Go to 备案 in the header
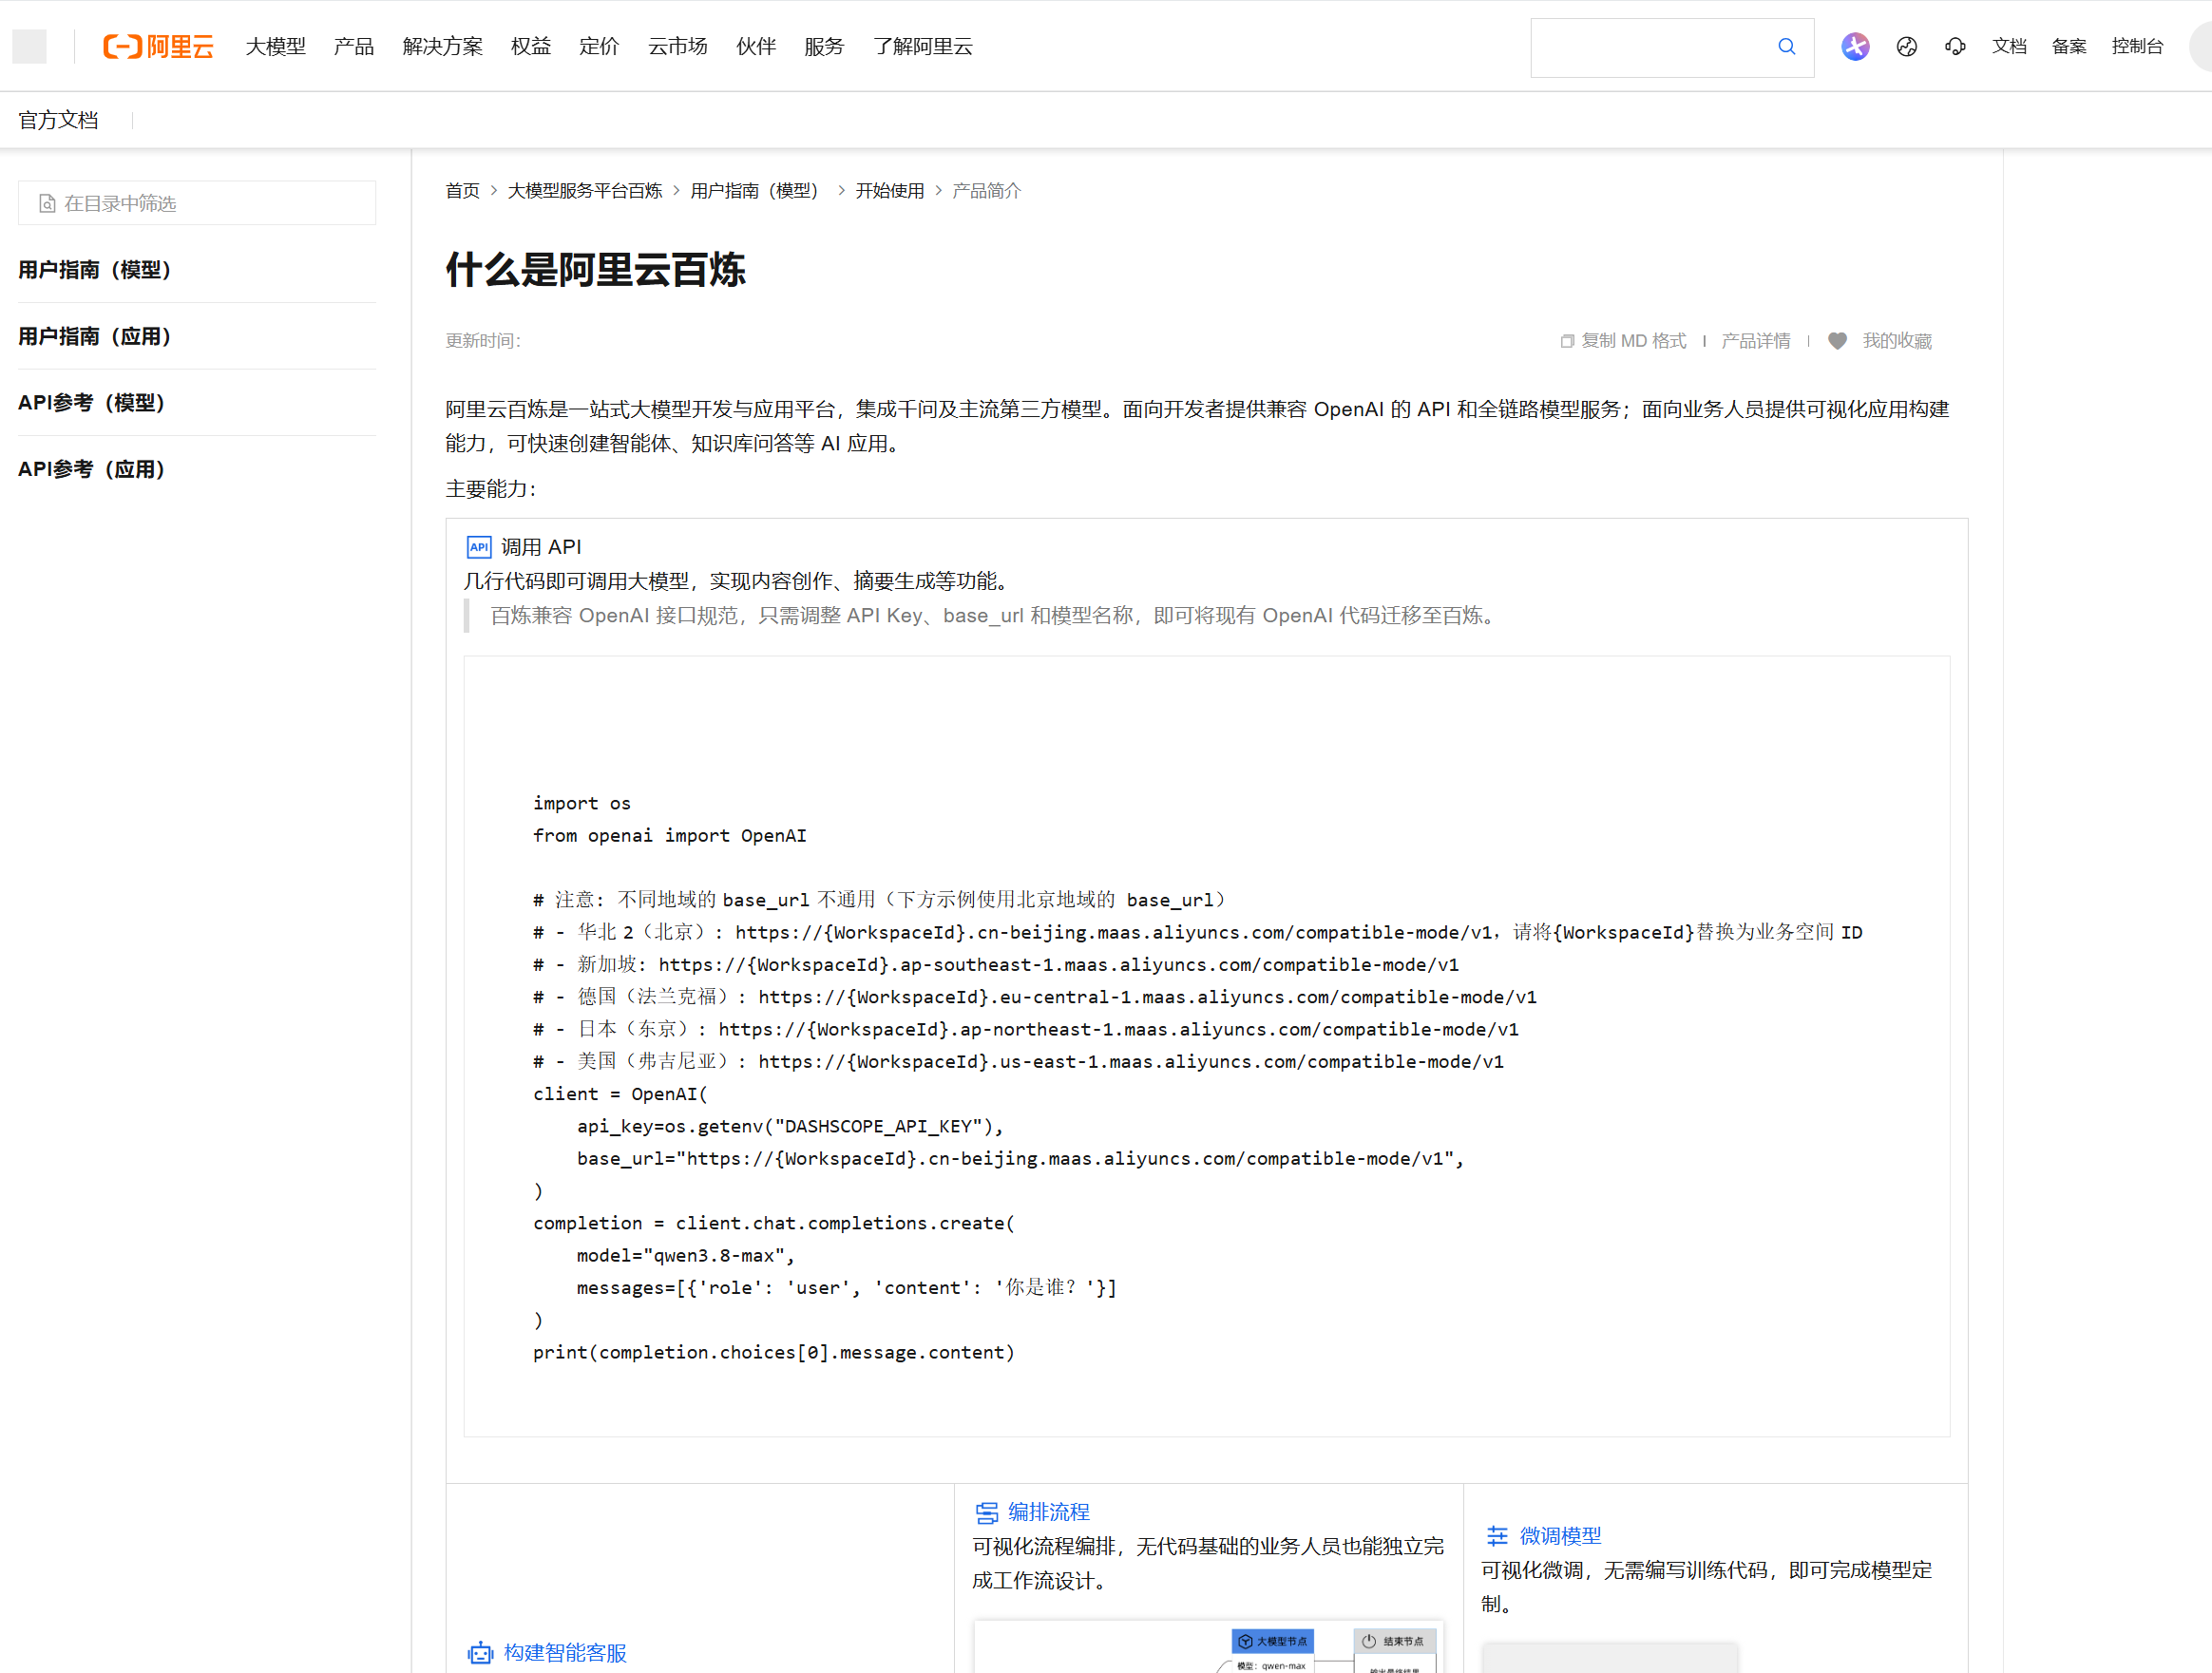The height and width of the screenshot is (1673, 2212). pyautogui.click(x=2069, y=46)
